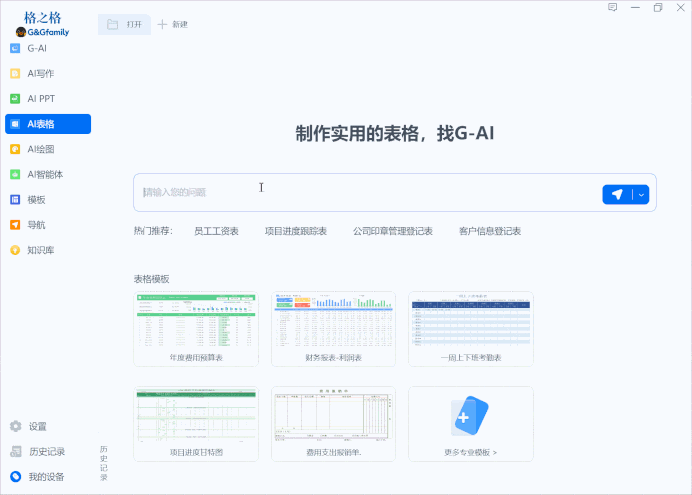Click 公司印章管理登记表 suggestion
This screenshot has width=692, height=495.
coord(392,231)
